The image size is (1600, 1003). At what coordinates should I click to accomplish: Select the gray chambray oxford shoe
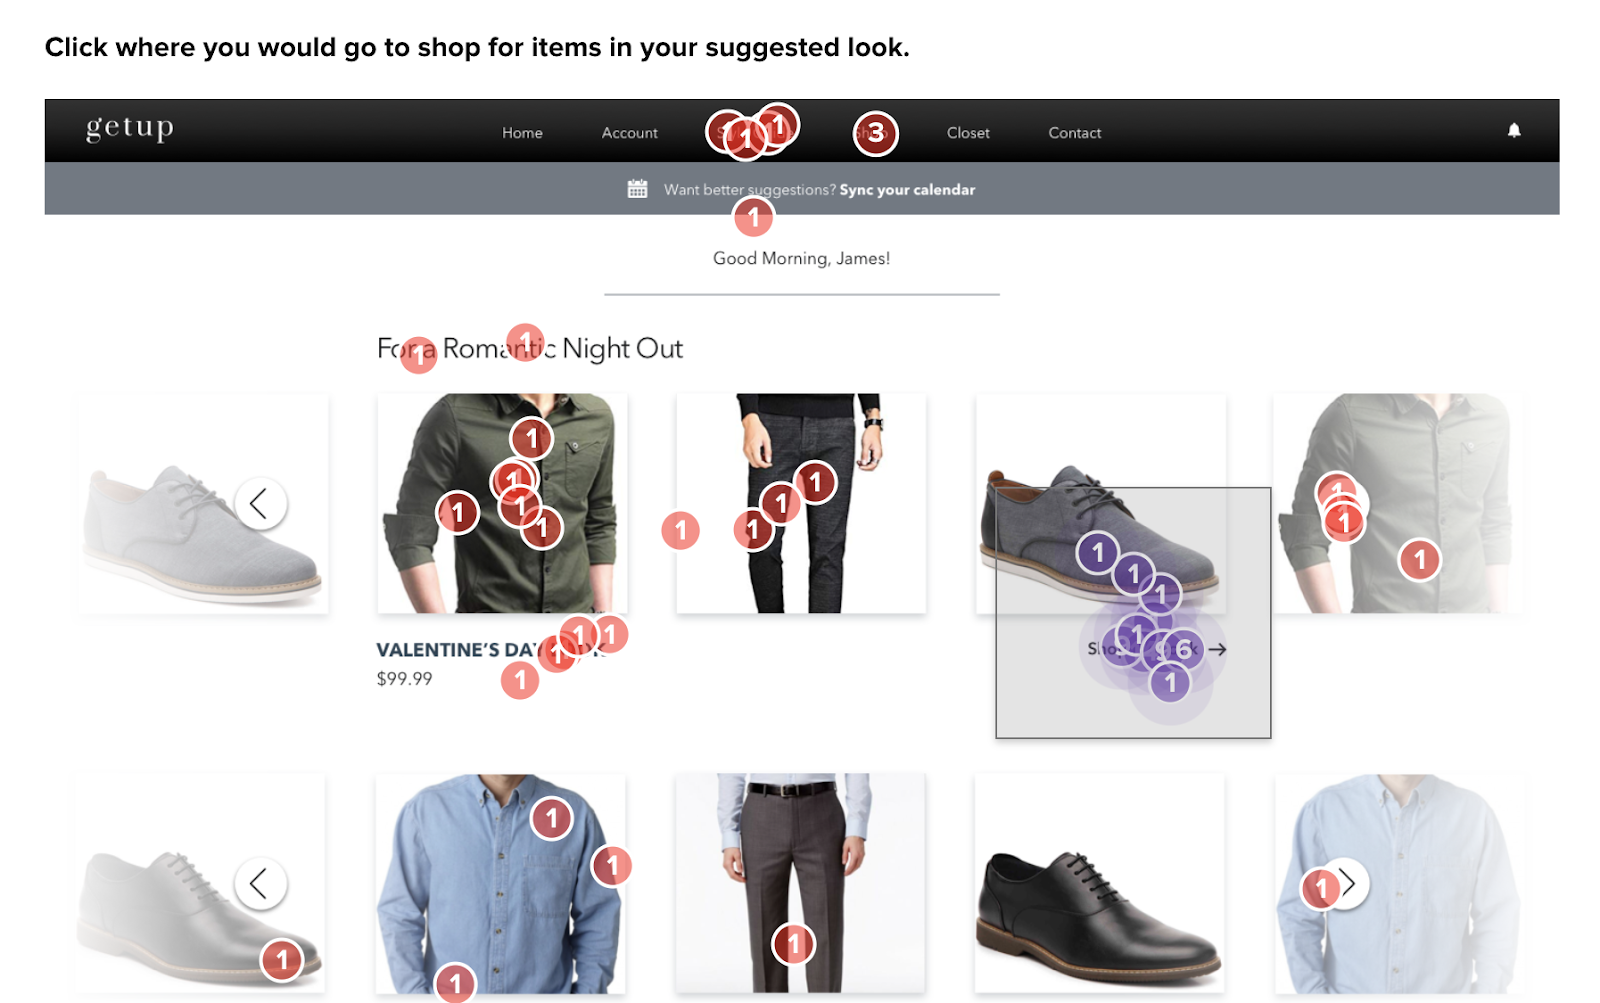1100,503
